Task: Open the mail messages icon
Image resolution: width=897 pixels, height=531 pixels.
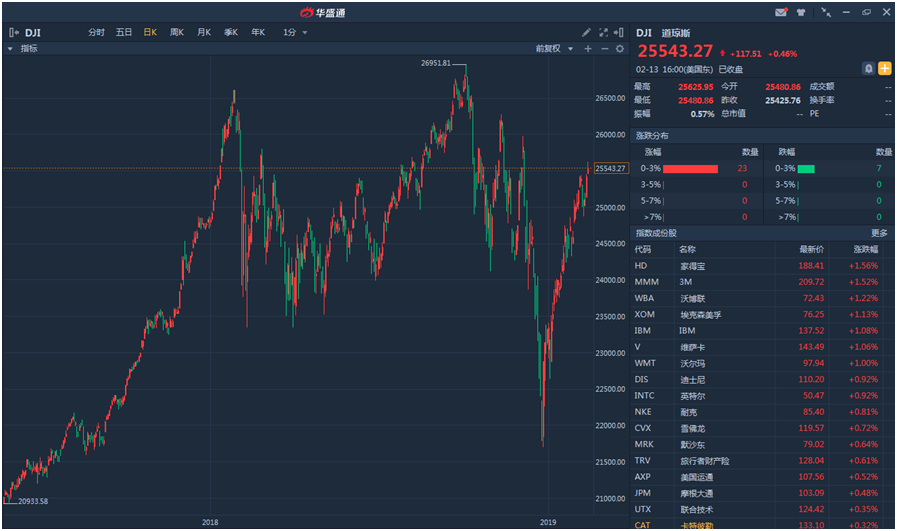Action: [780, 12]
